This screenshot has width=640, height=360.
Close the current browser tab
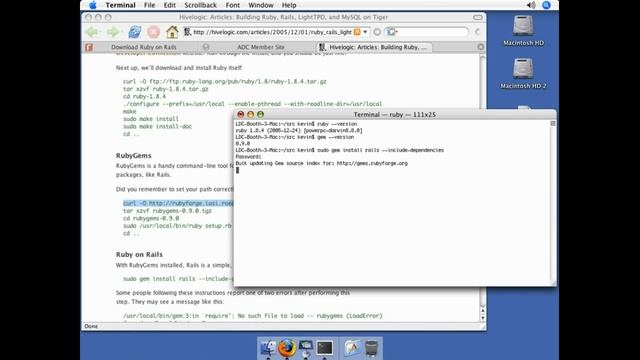[x=481, y=47]
